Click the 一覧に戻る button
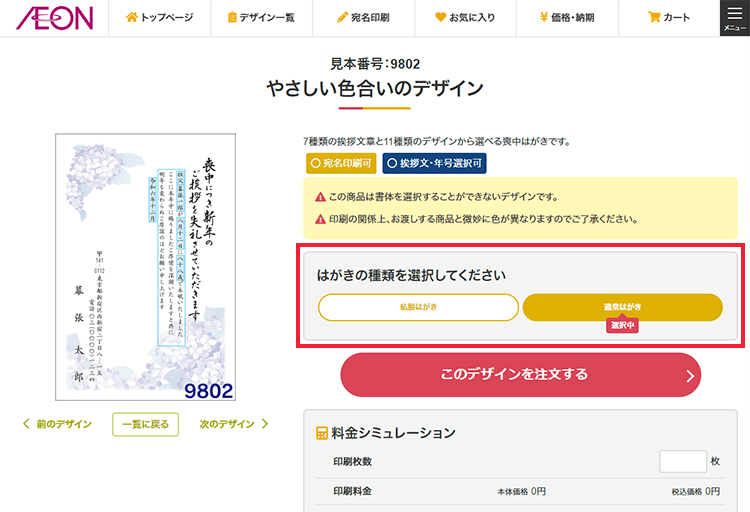This screenshot has height=512, width=750. (x=145, y=424)
